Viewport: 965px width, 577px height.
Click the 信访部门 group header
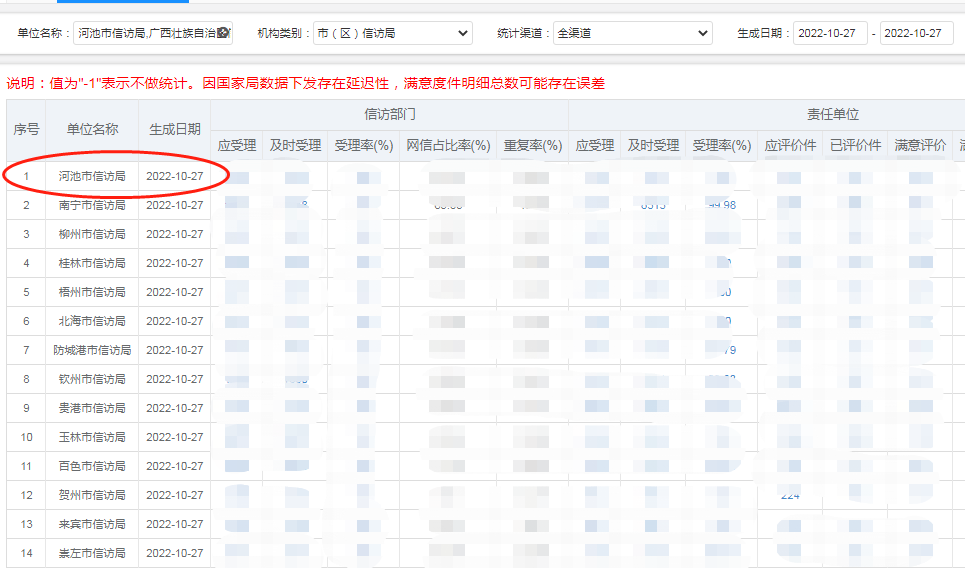click(x=389, y=114)
